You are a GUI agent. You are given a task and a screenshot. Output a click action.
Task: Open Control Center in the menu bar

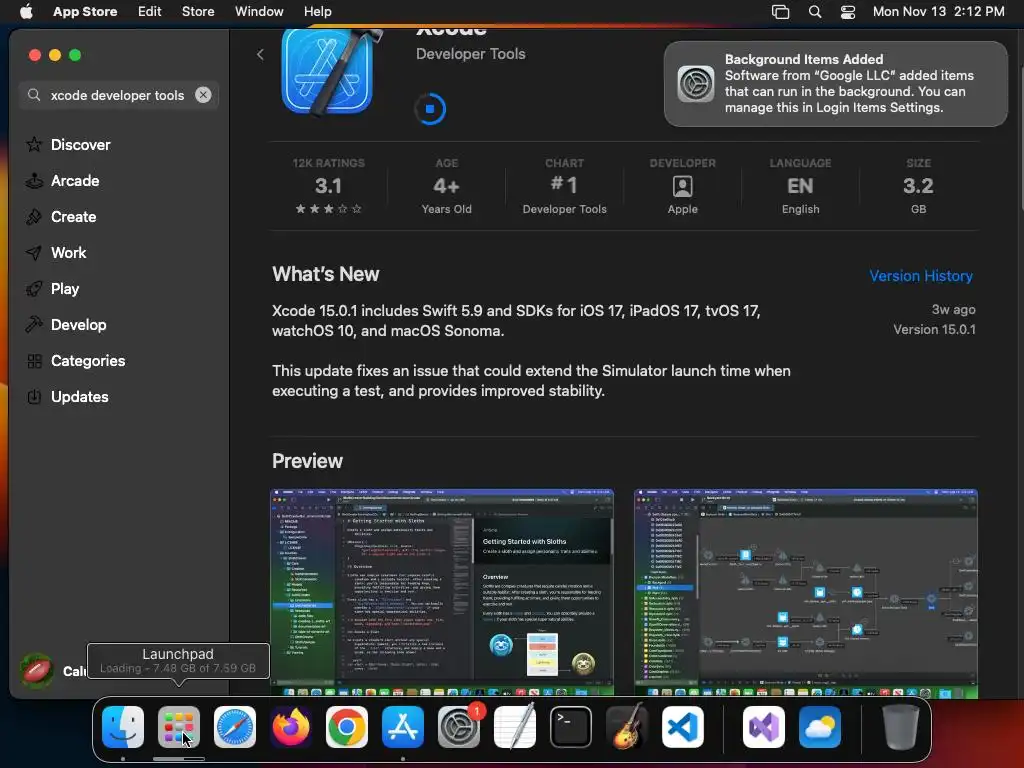[x=848, y=11]
